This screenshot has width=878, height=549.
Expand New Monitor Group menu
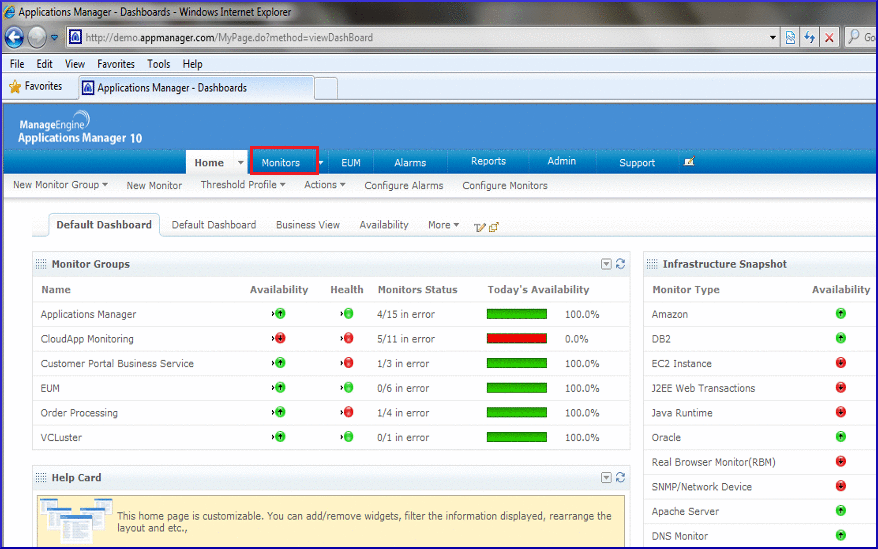point(105,184)
